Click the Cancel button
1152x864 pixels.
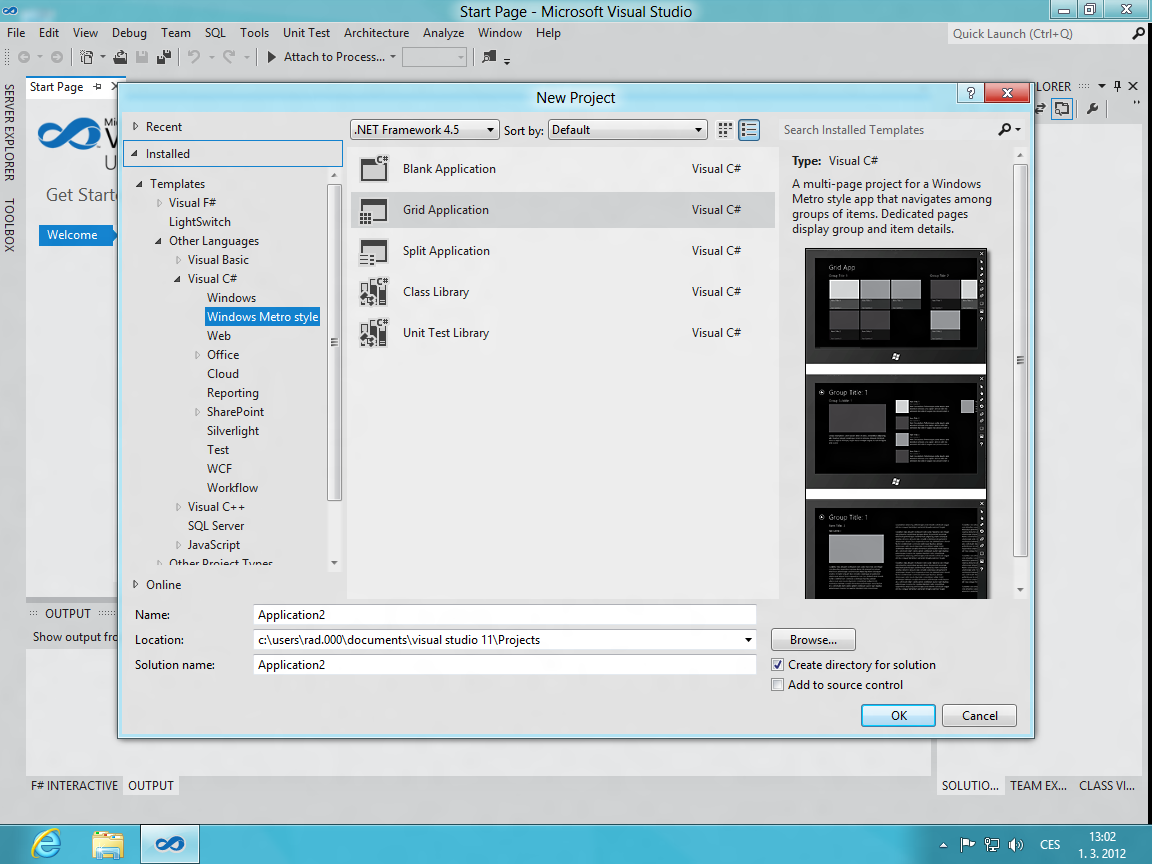pos(979,716)
